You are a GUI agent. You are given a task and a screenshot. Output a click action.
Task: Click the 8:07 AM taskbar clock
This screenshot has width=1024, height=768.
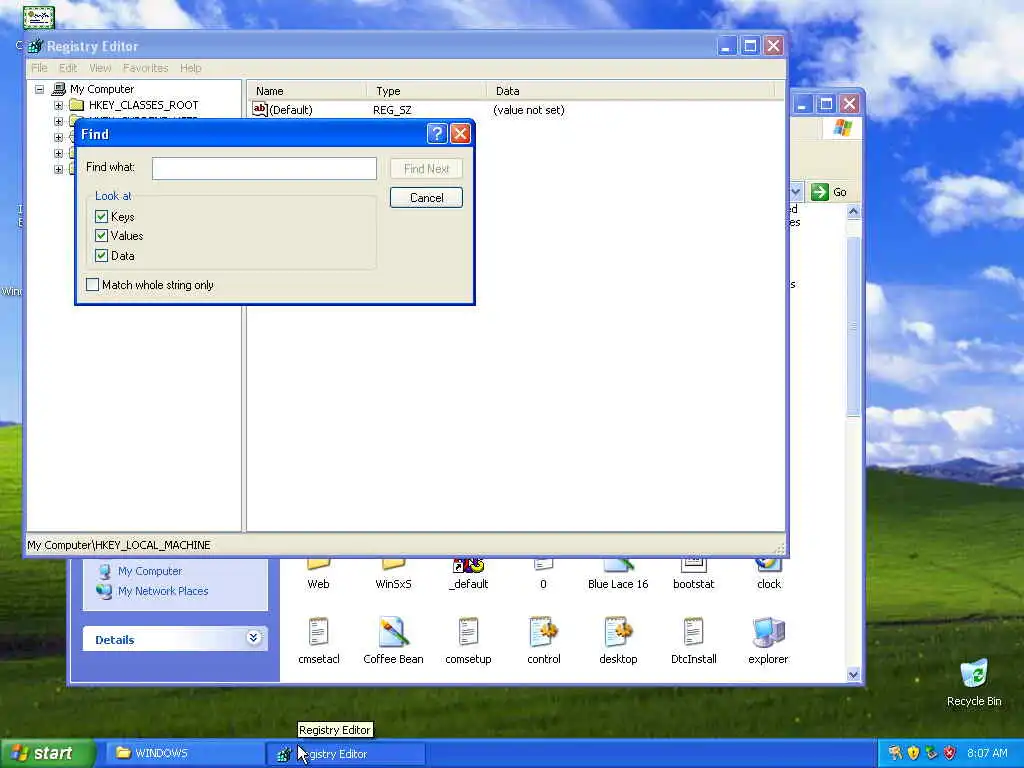(x=987, y=753)
